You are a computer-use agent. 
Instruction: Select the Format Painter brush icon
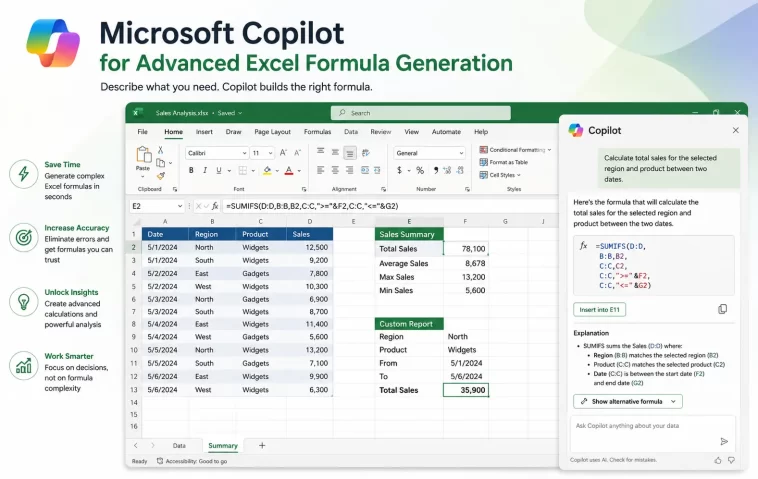tap(160, 175)
